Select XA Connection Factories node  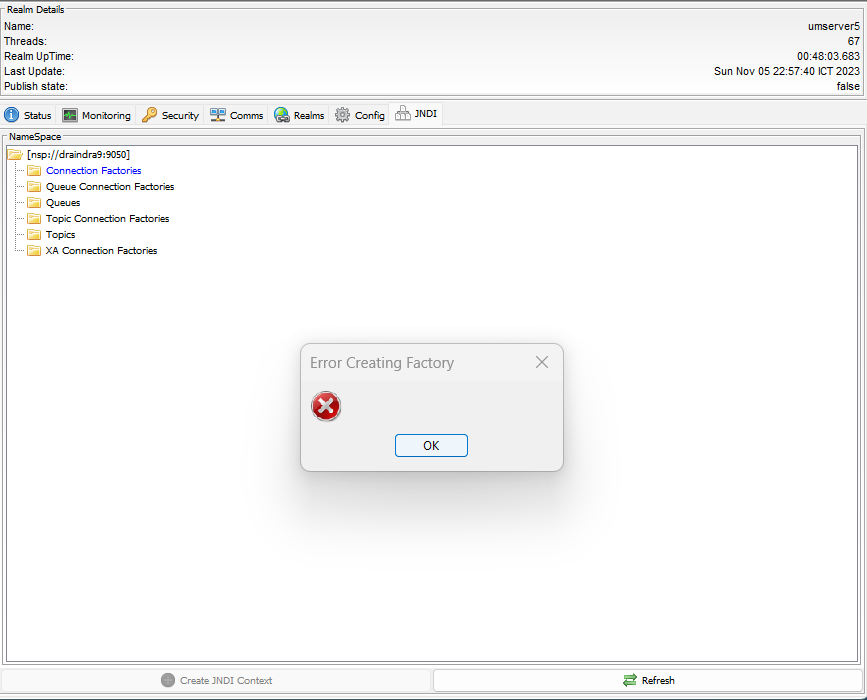[x=101, y=250]
